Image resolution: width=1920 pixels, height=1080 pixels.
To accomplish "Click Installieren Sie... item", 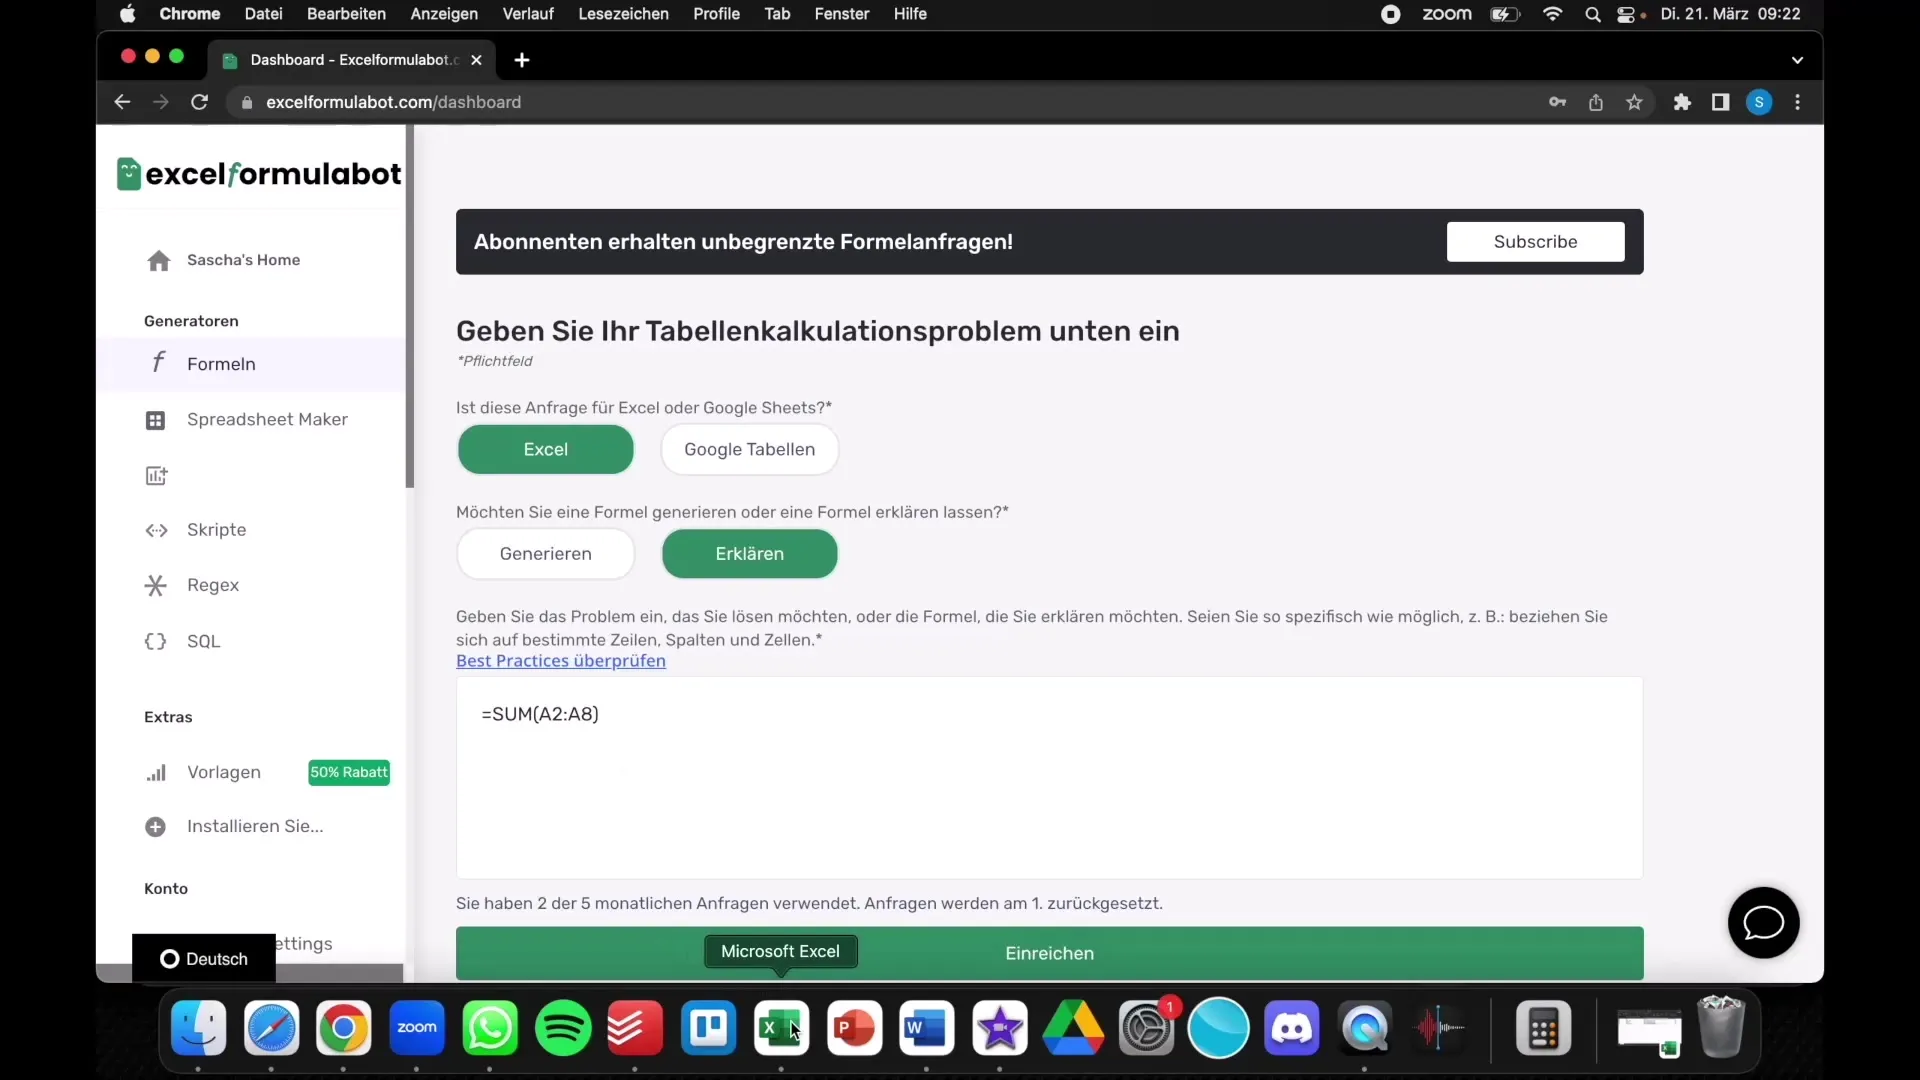I will [234, 827].
